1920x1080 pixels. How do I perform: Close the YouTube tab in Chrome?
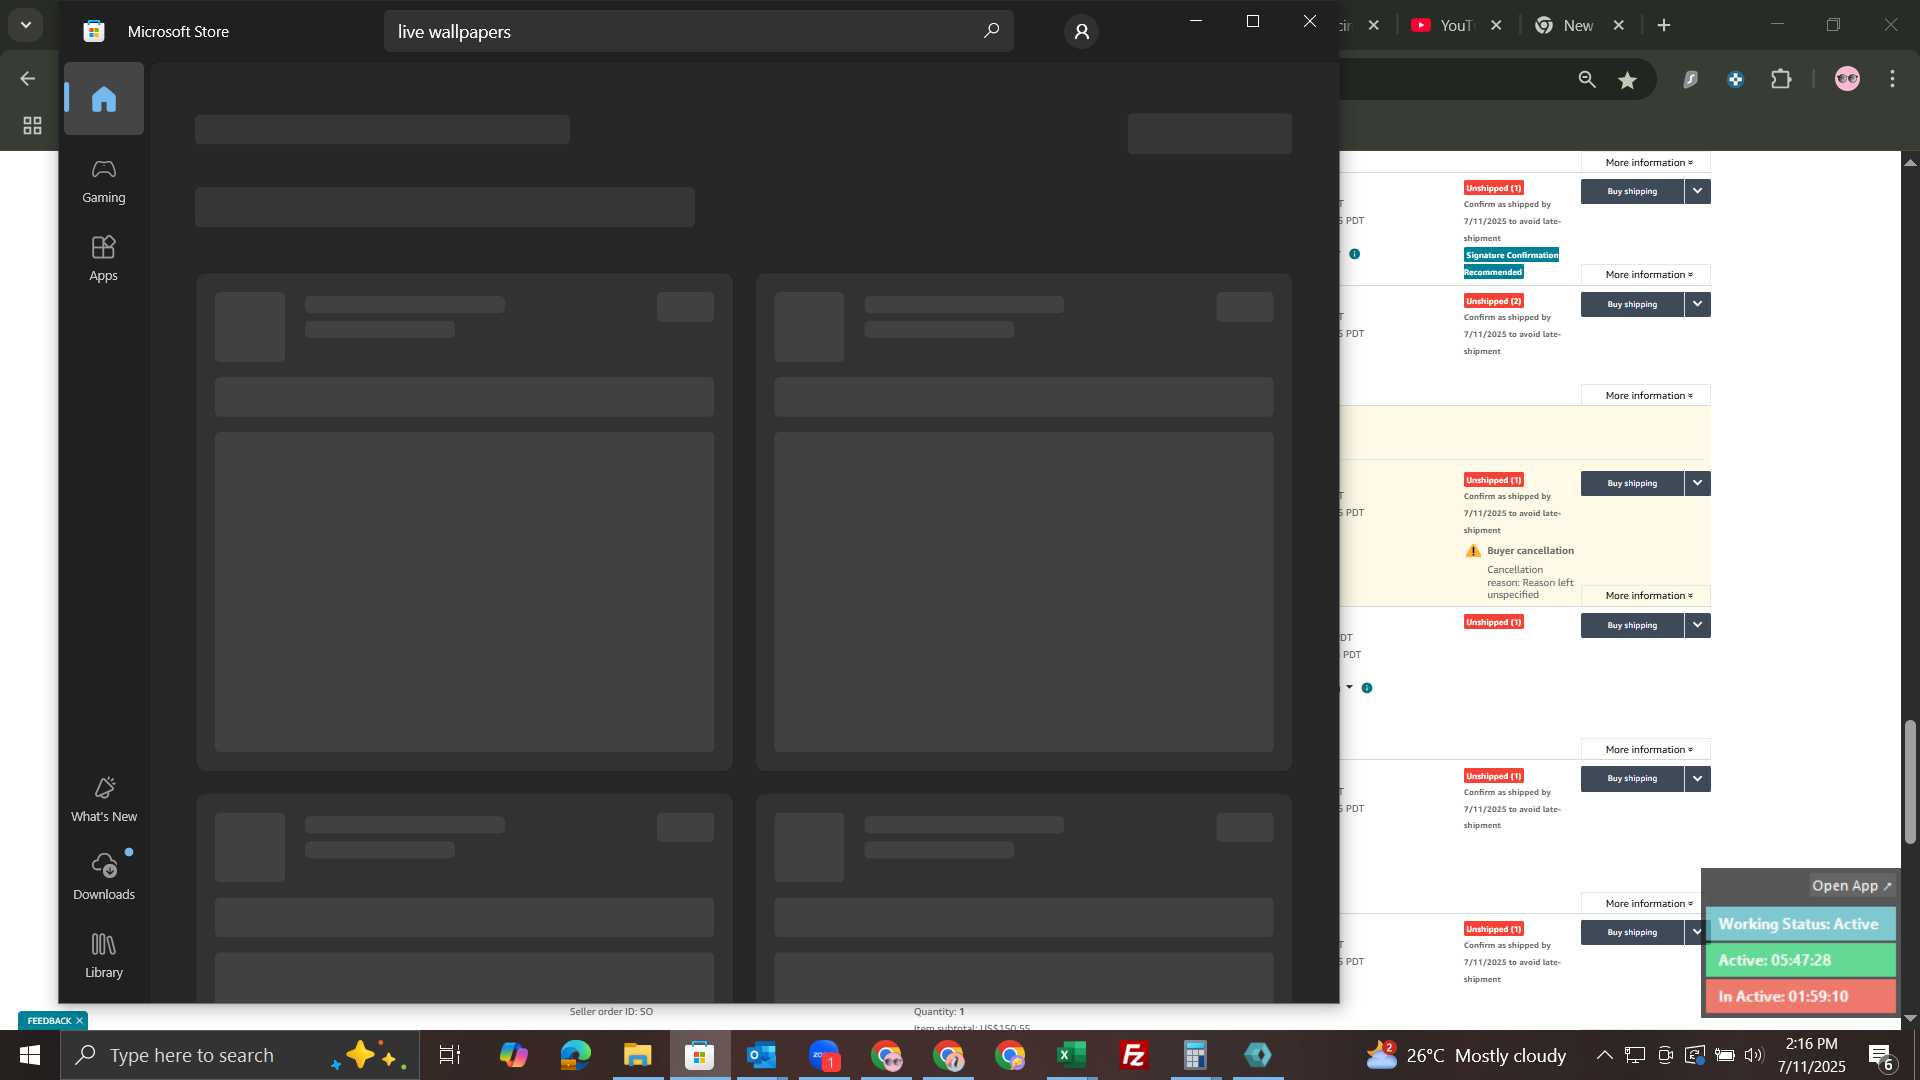[x=1496, y=25]
